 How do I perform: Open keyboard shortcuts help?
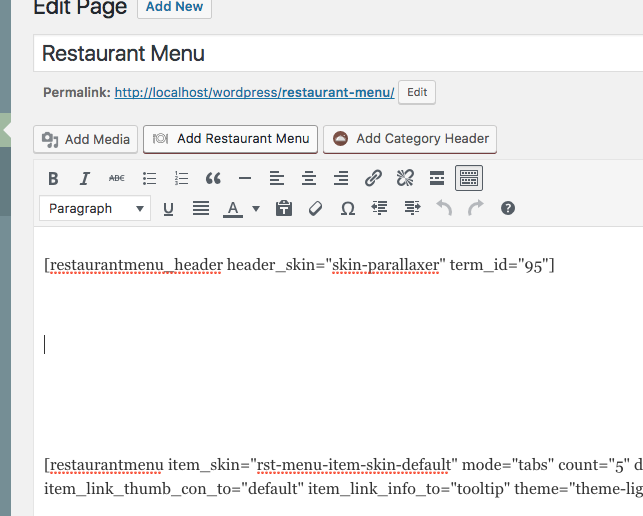(508, 209)
